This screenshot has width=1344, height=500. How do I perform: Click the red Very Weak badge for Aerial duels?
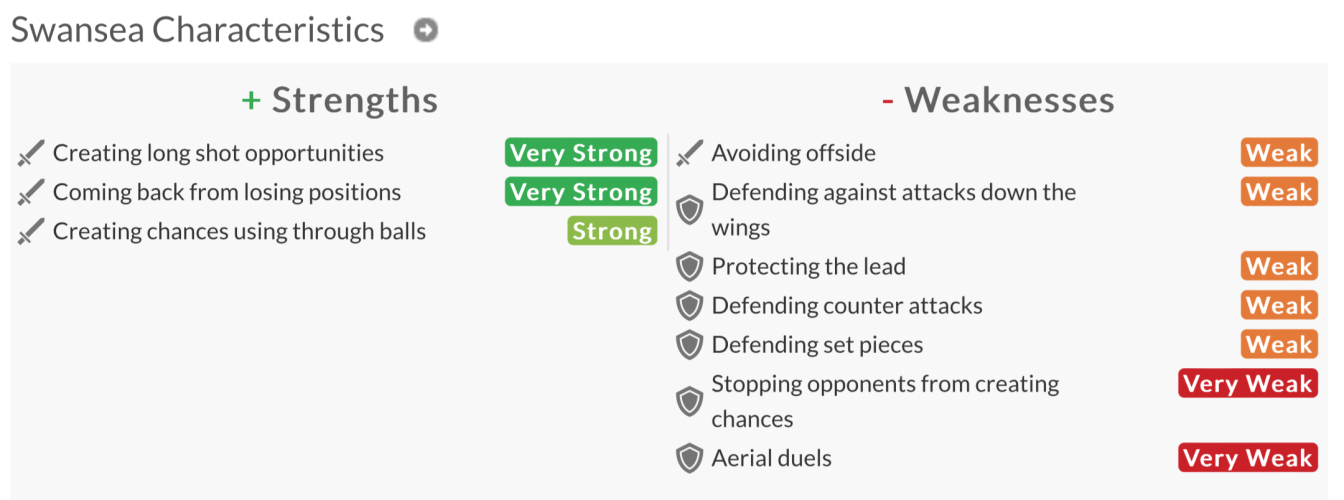[x=1248, y=458]
